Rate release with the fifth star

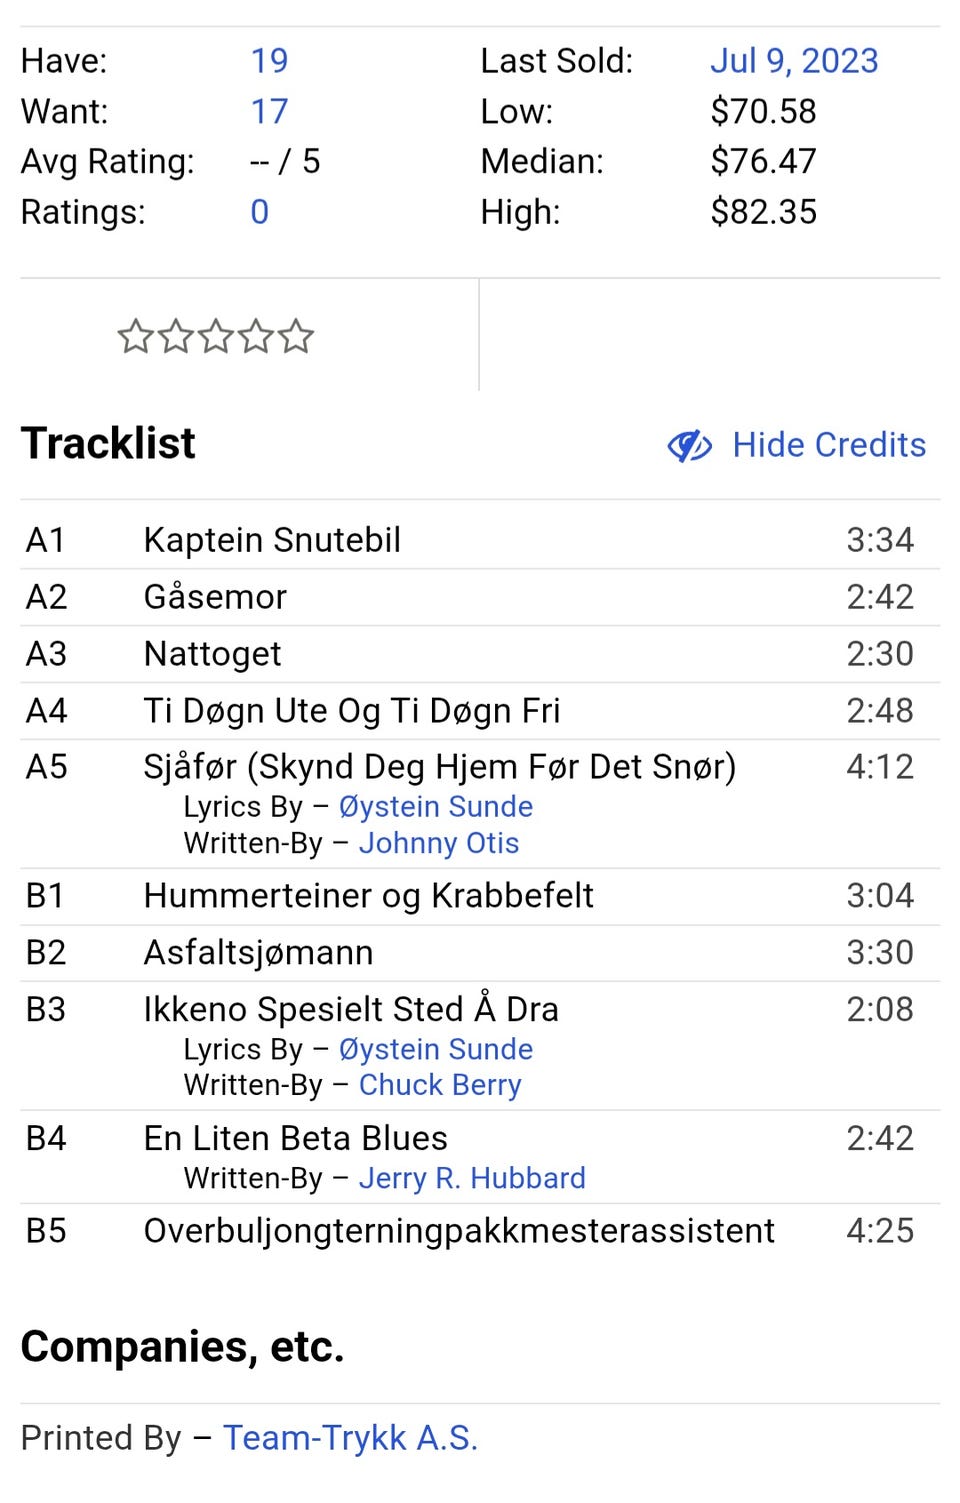[296, 337]
